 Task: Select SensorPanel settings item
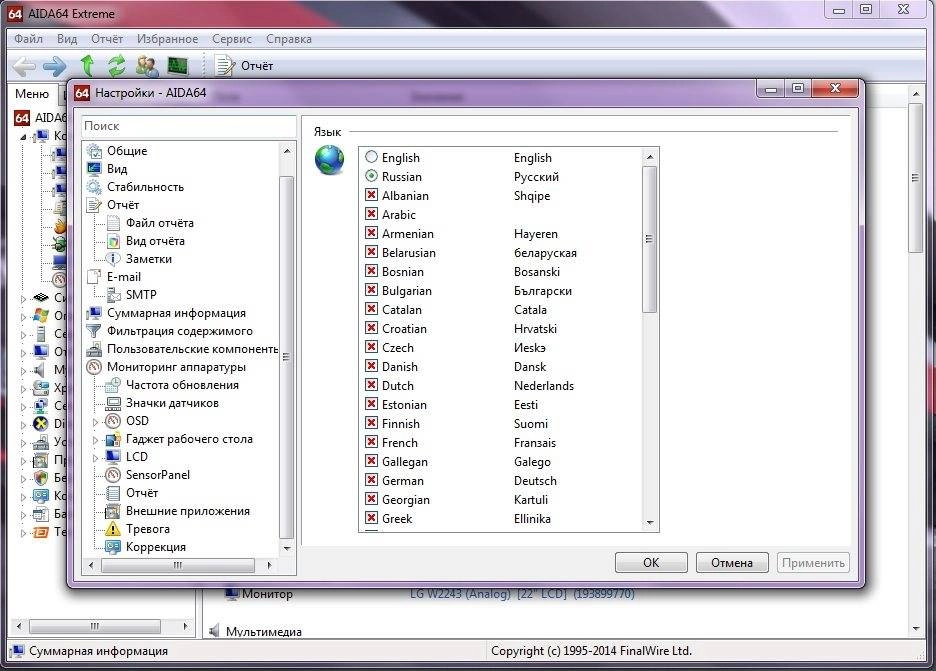point(158,475)
